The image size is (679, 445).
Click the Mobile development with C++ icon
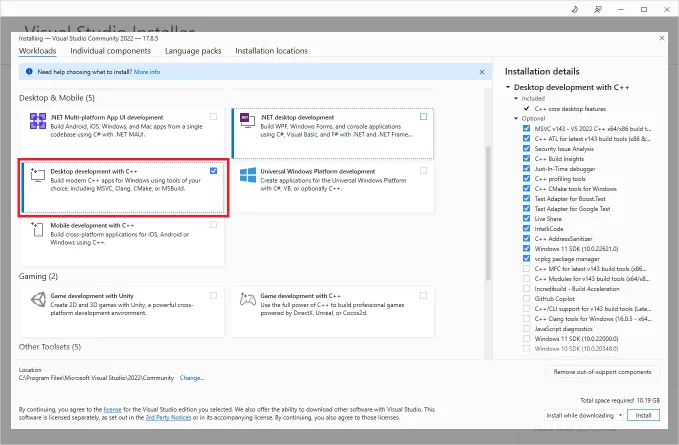[38, 229]
